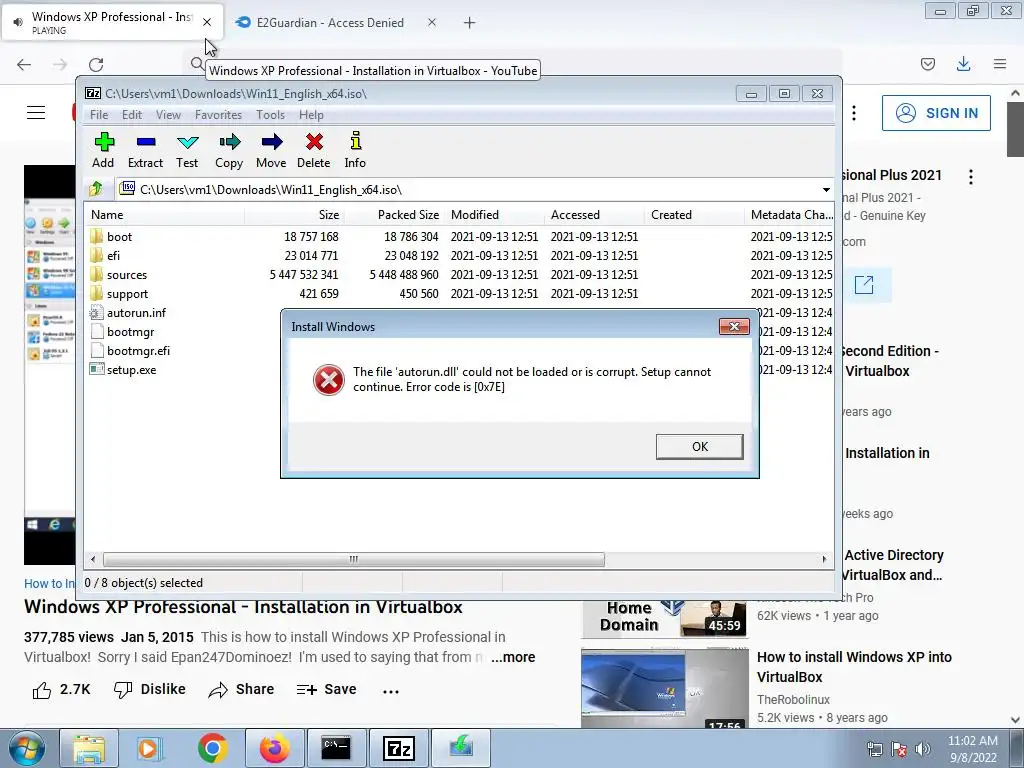Select the Move toolbar icon
This screenshot has width=1024, height=768.
point(271,150)
